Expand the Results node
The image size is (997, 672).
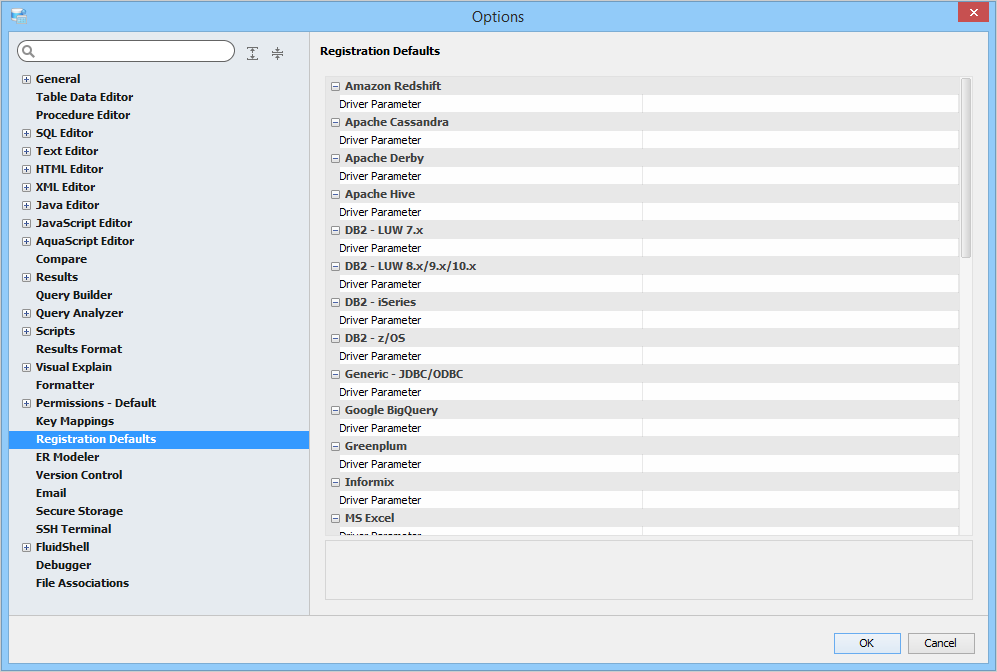click(26, 278)
